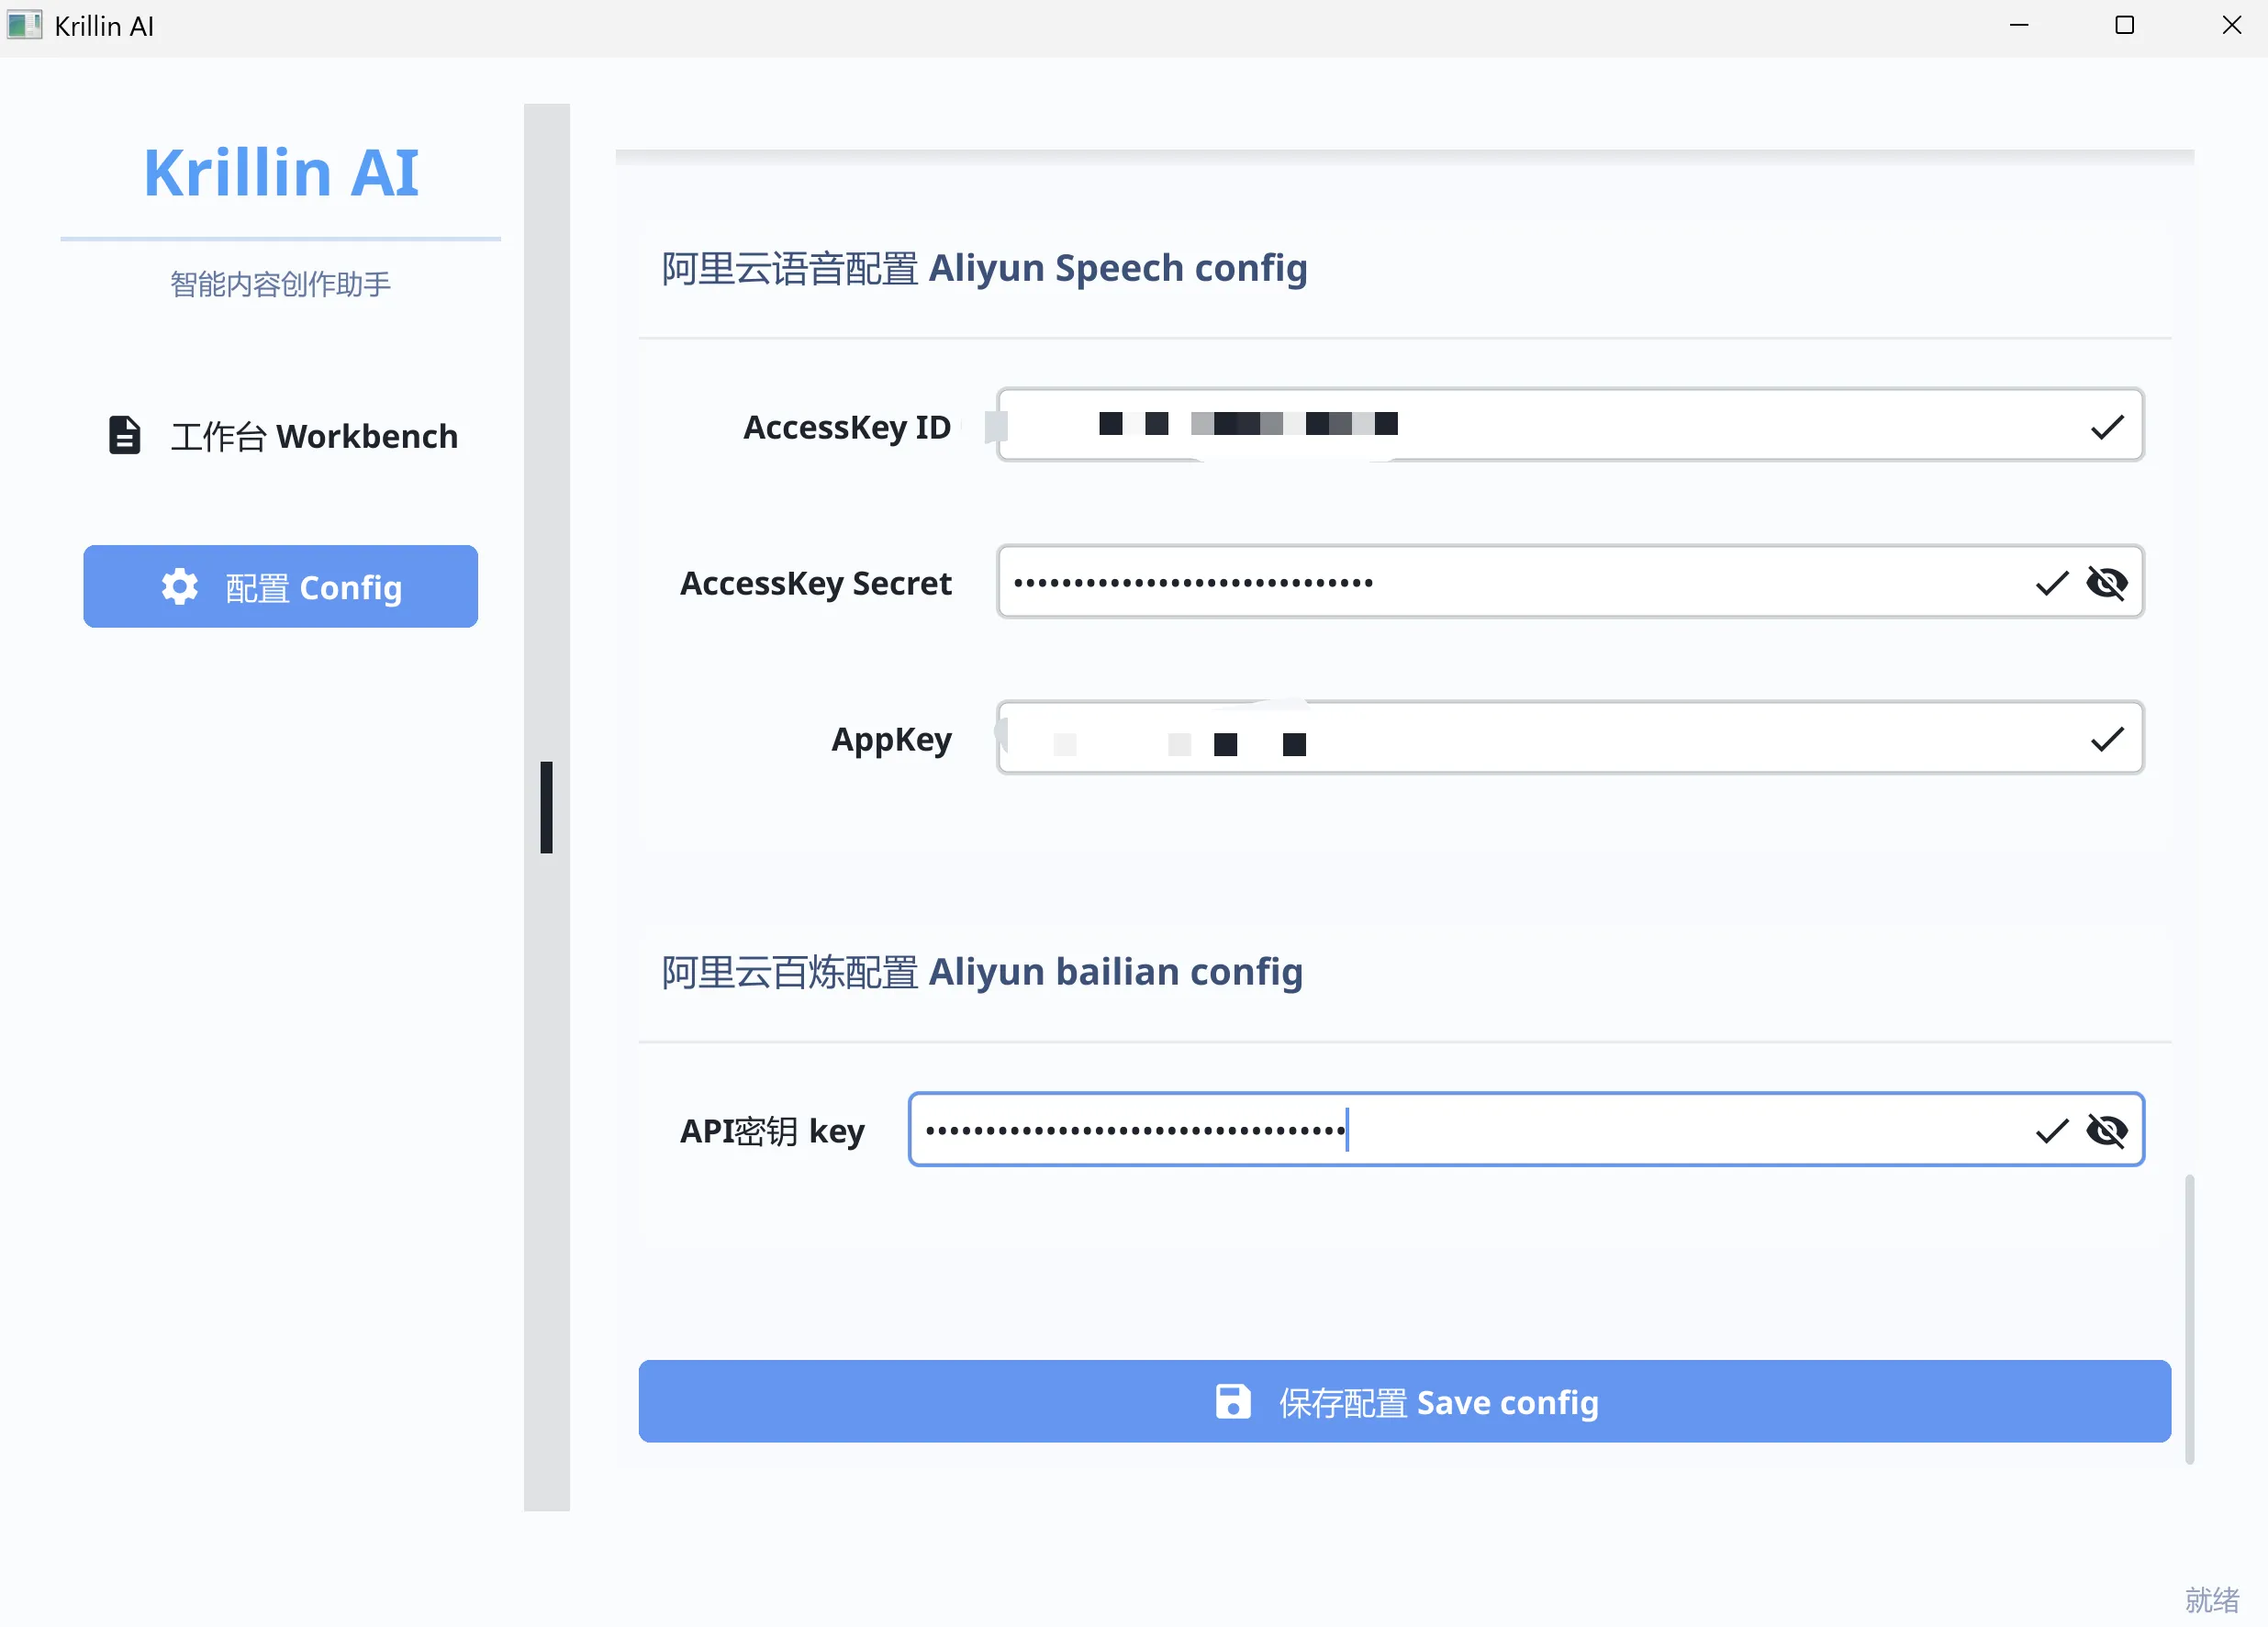The height and width of the screenshot is (1627, 2268).
Task: Click the AppKey label
Action: [x=891, y=740]
